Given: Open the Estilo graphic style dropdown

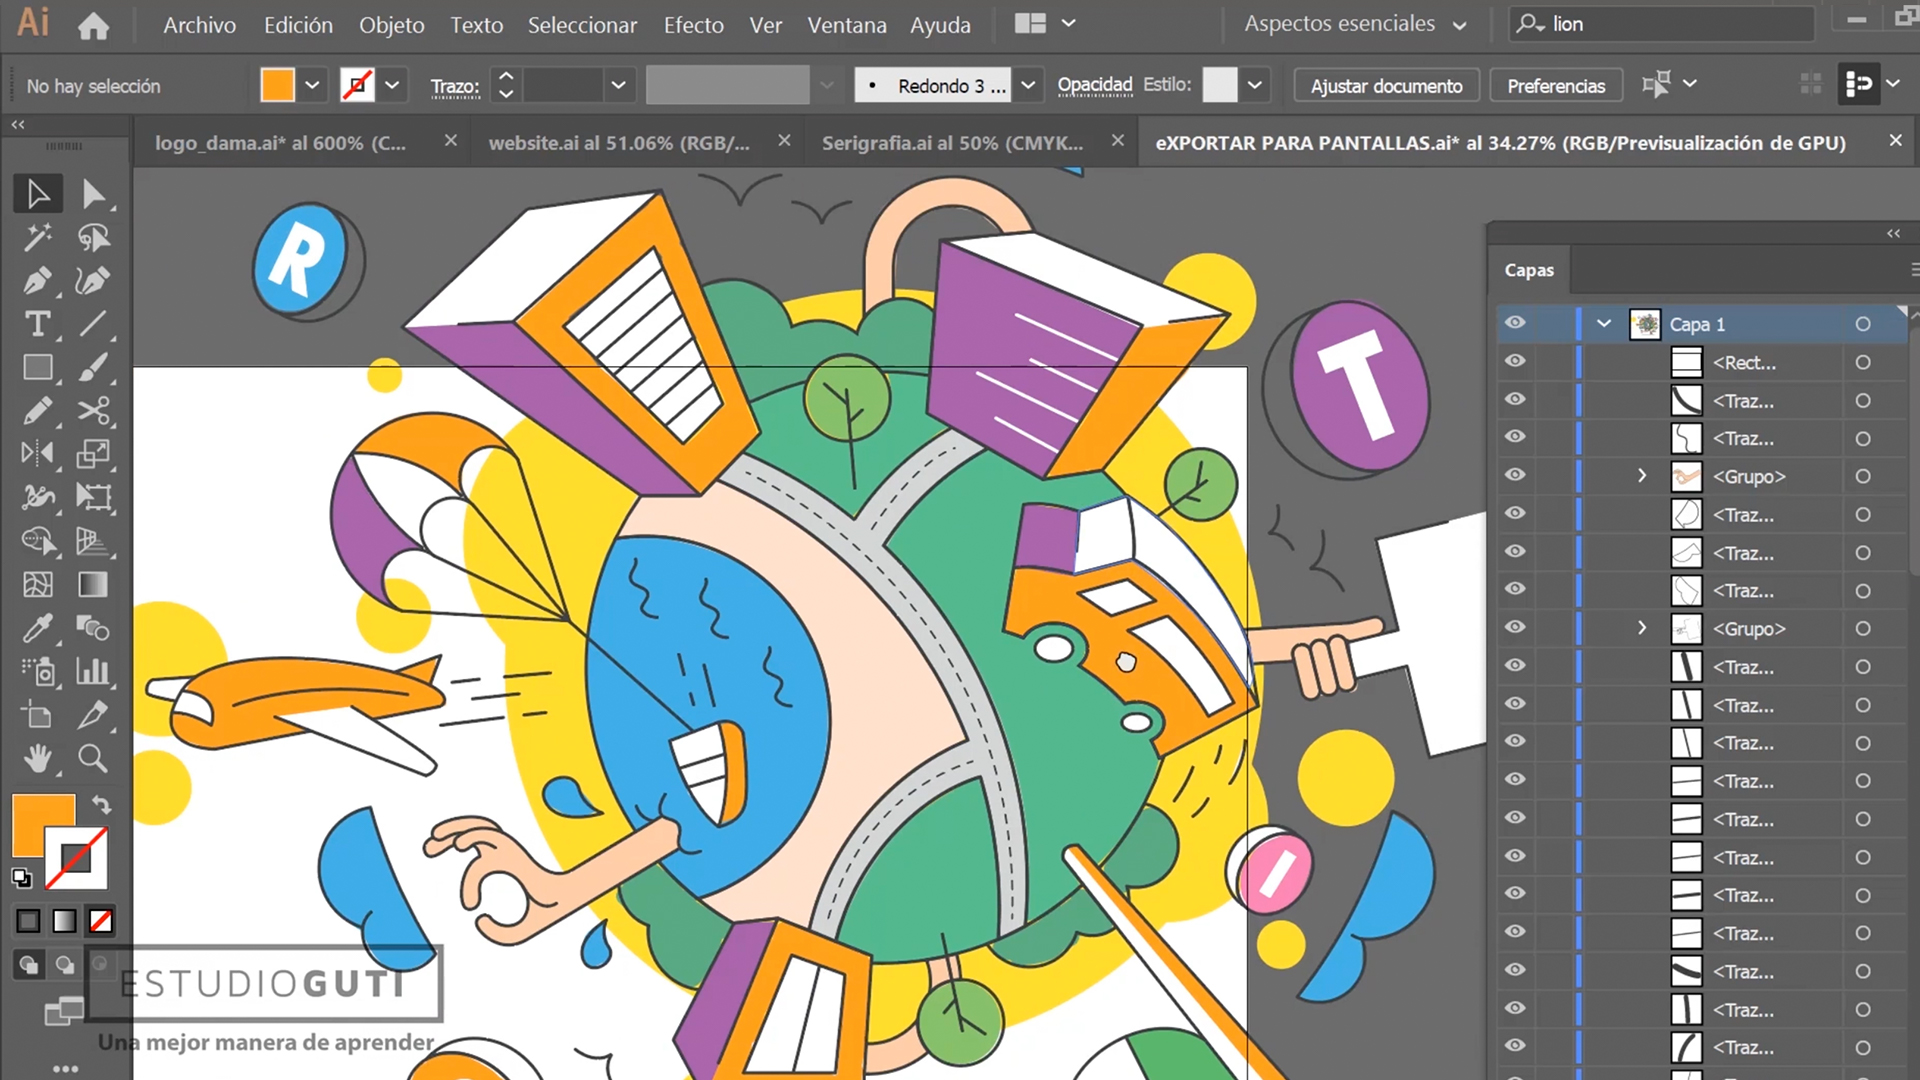Looking at the screenshot, I should point(1254,86).
